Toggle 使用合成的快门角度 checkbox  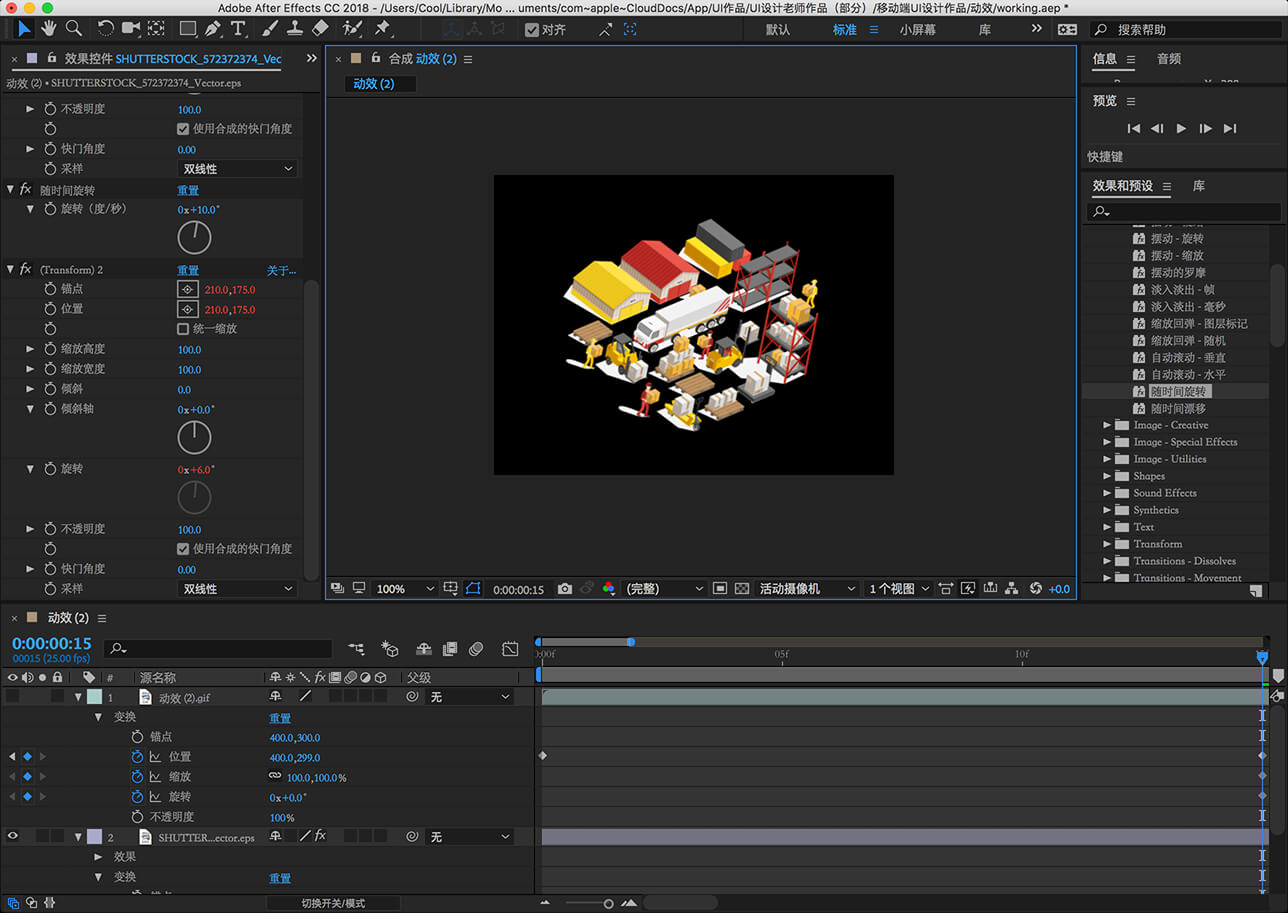pos(185,128)
